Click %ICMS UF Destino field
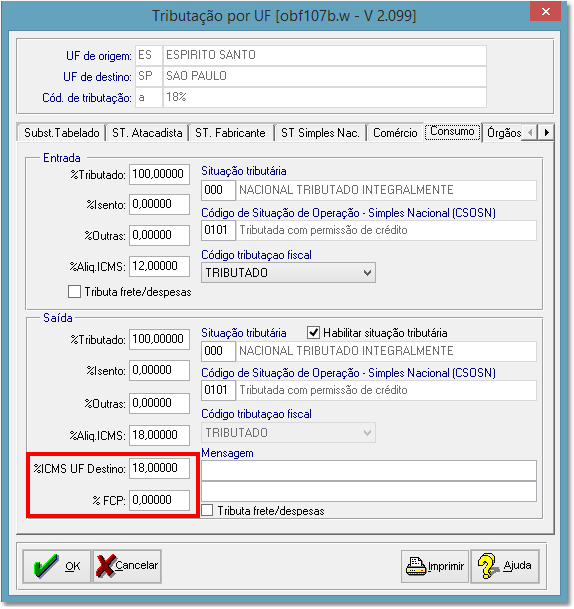Image resolution: width=574 pixels, height=609 pixels. click(x=159, y=468)
